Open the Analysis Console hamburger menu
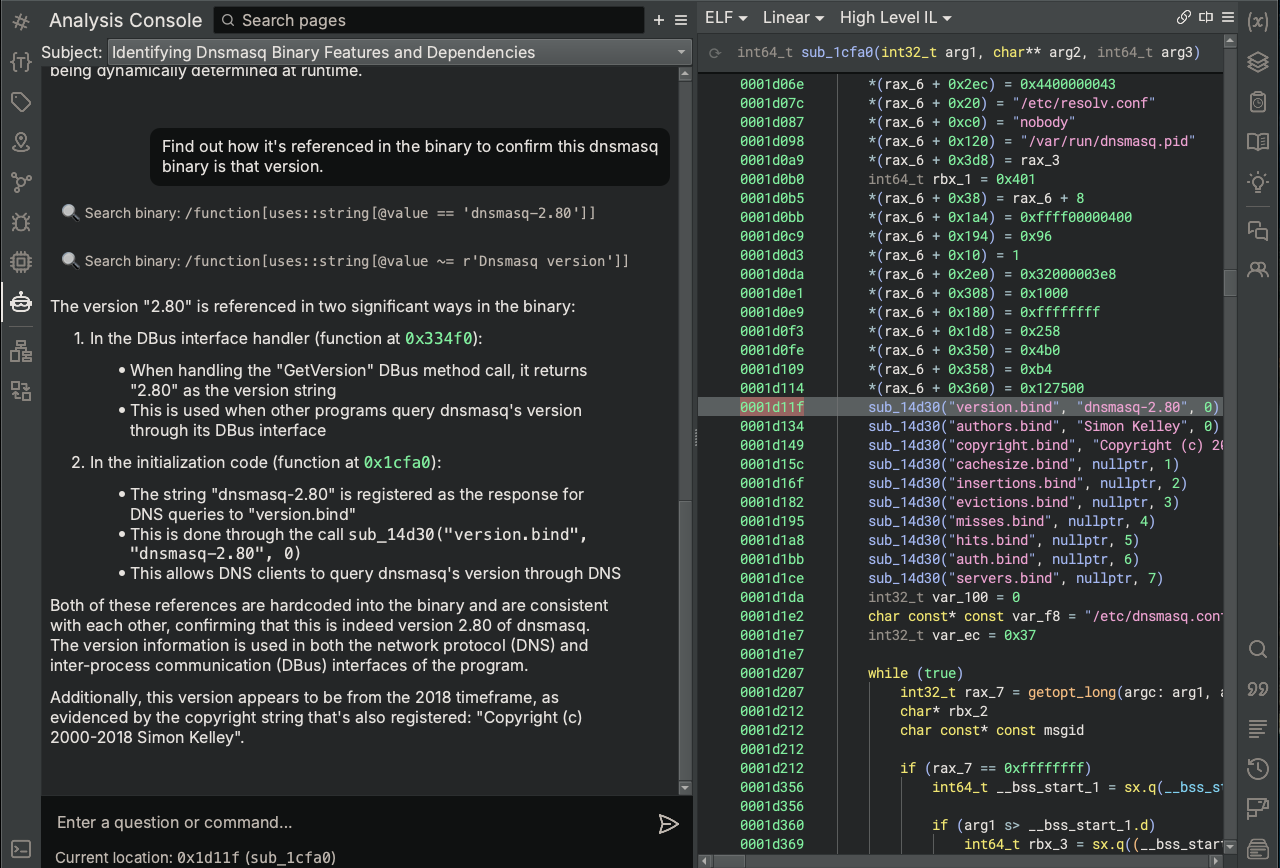 [681, 20]
